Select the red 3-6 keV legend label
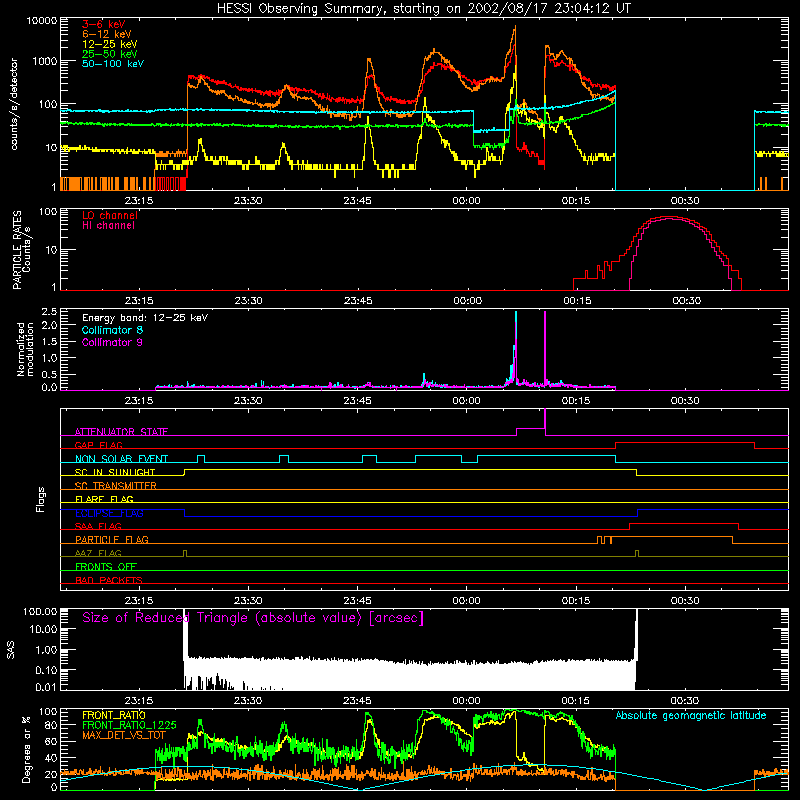This screenshot has width=800, height=800. coord(104,24)
